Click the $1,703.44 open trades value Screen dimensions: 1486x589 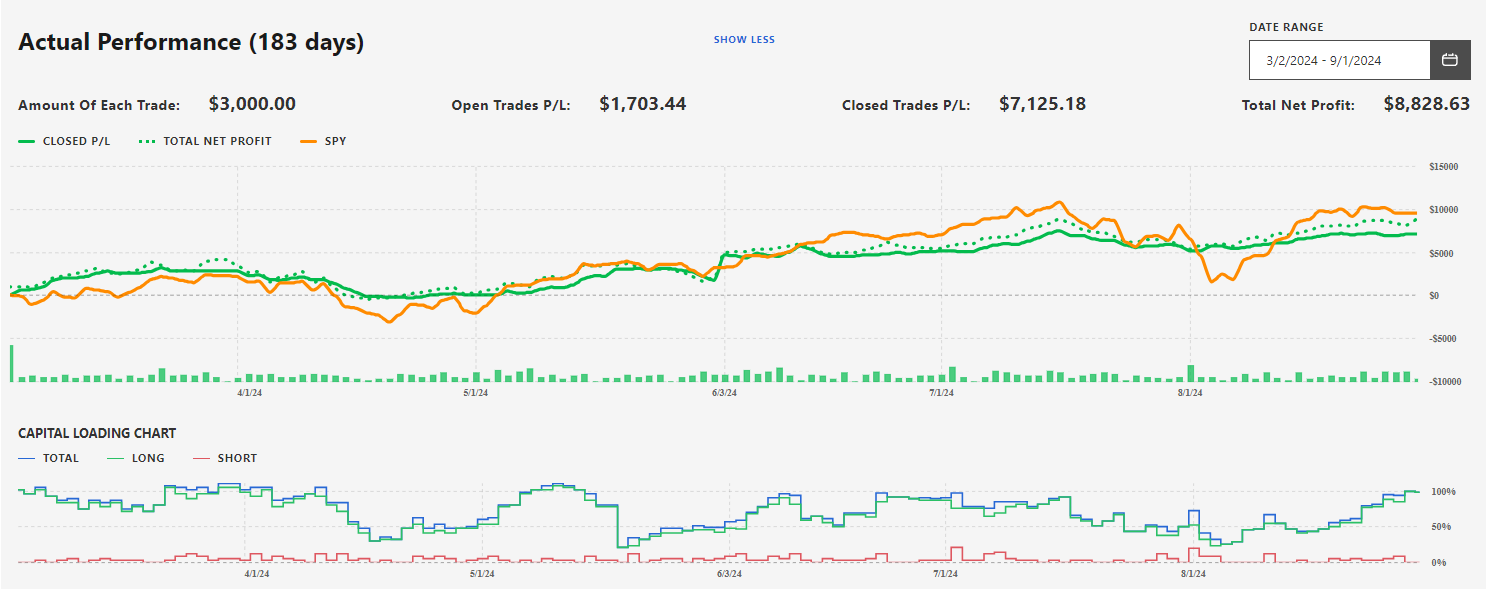[643, 103]
